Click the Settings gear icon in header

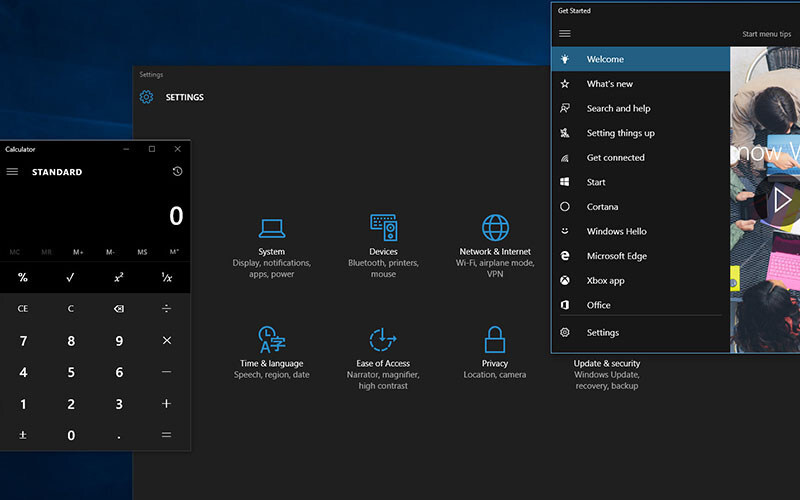coord(146,97)
